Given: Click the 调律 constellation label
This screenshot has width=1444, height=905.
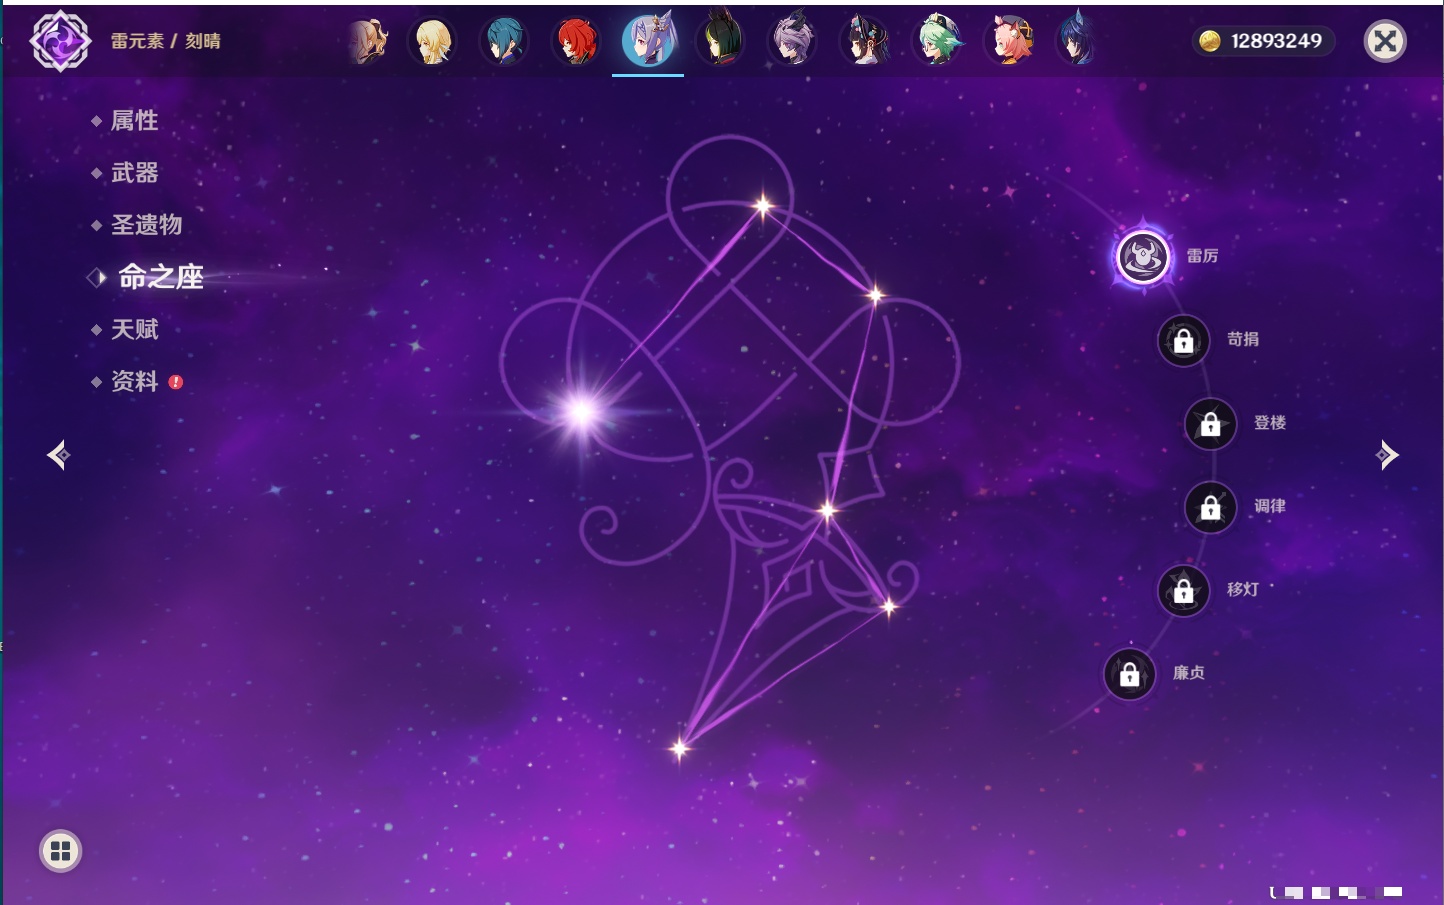Looking at the screenshot, I should tap(1270, 506).
